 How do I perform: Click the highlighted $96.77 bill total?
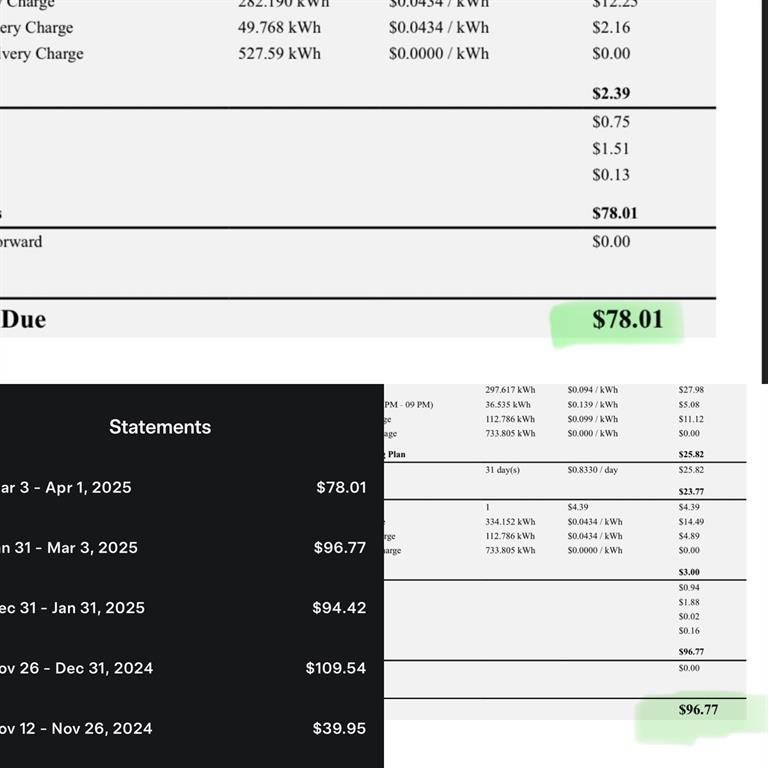click(x=698, y=710)
